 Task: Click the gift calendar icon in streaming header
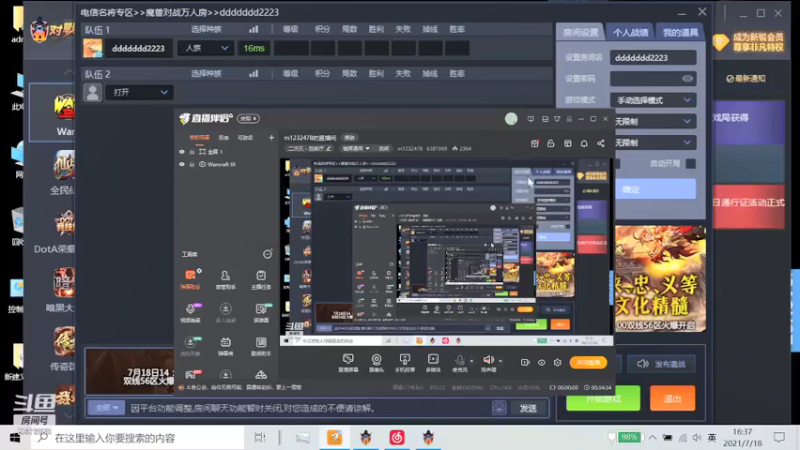pyautogui.click(x=534, y=143)
